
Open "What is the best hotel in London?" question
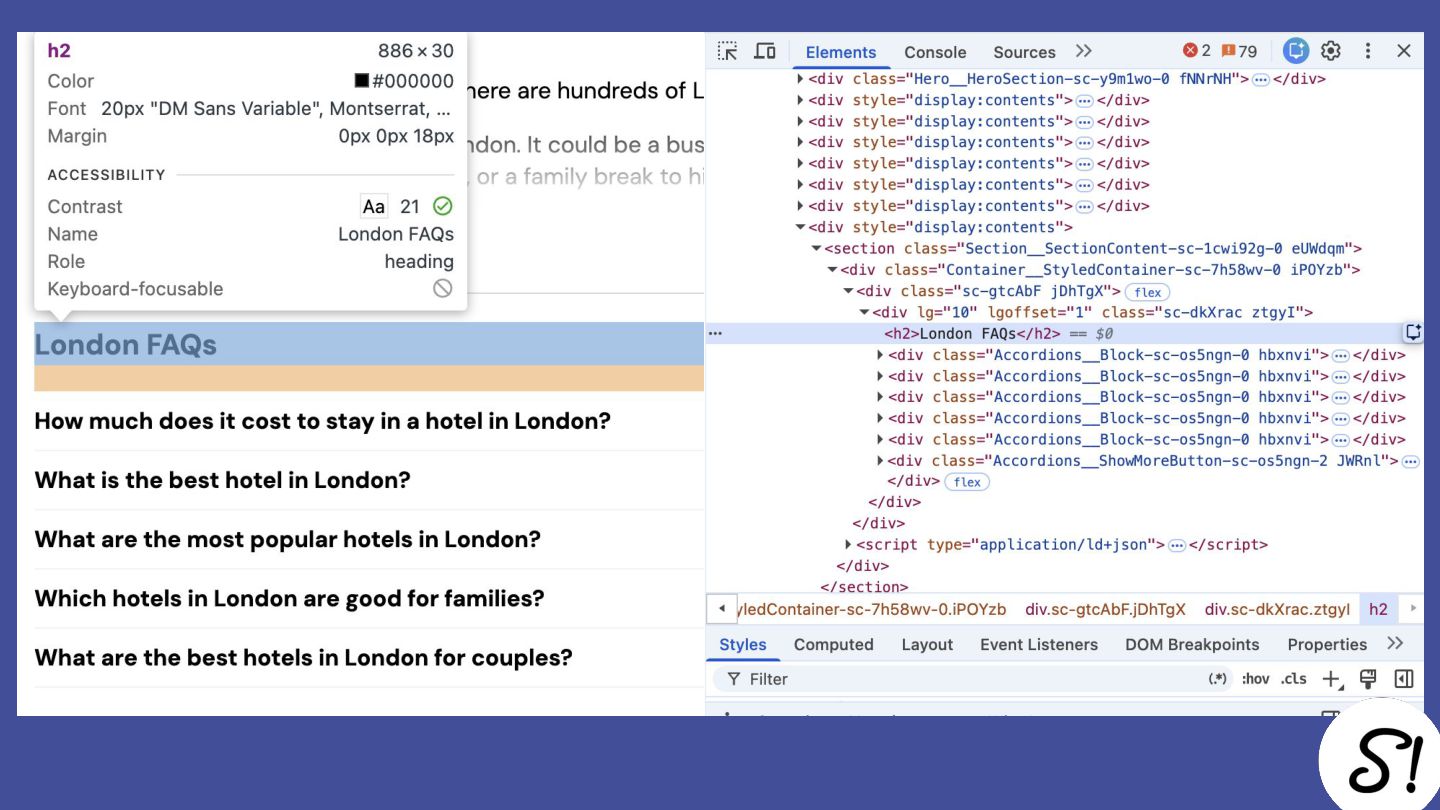(222, 480)
